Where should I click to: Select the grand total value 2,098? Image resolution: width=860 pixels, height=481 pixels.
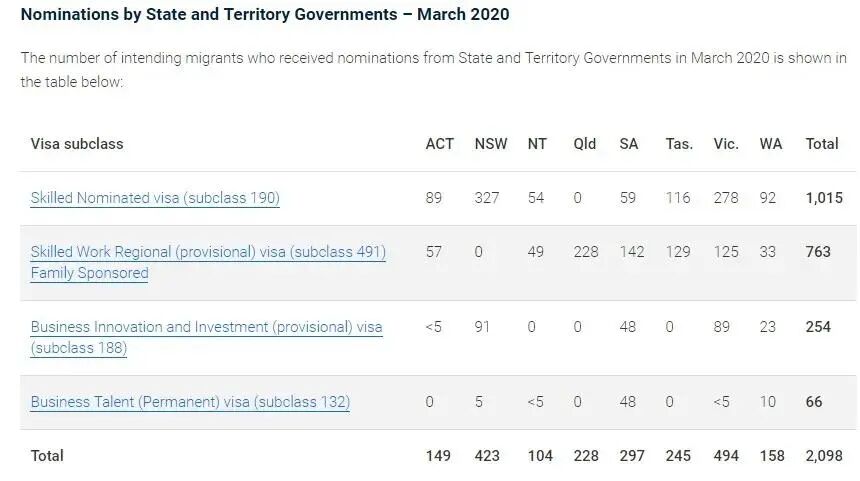pos(824,456)
